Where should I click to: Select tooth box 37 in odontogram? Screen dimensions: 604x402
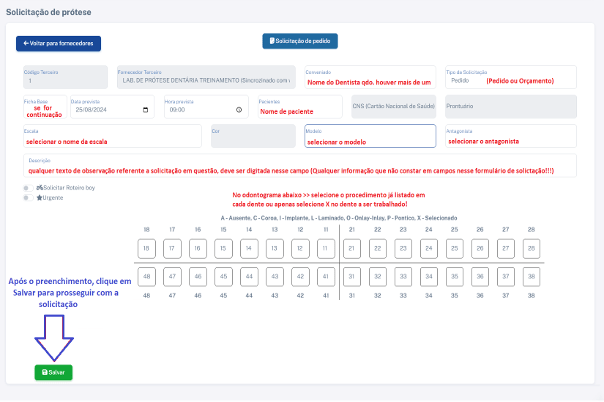click(x=506, y=277)
